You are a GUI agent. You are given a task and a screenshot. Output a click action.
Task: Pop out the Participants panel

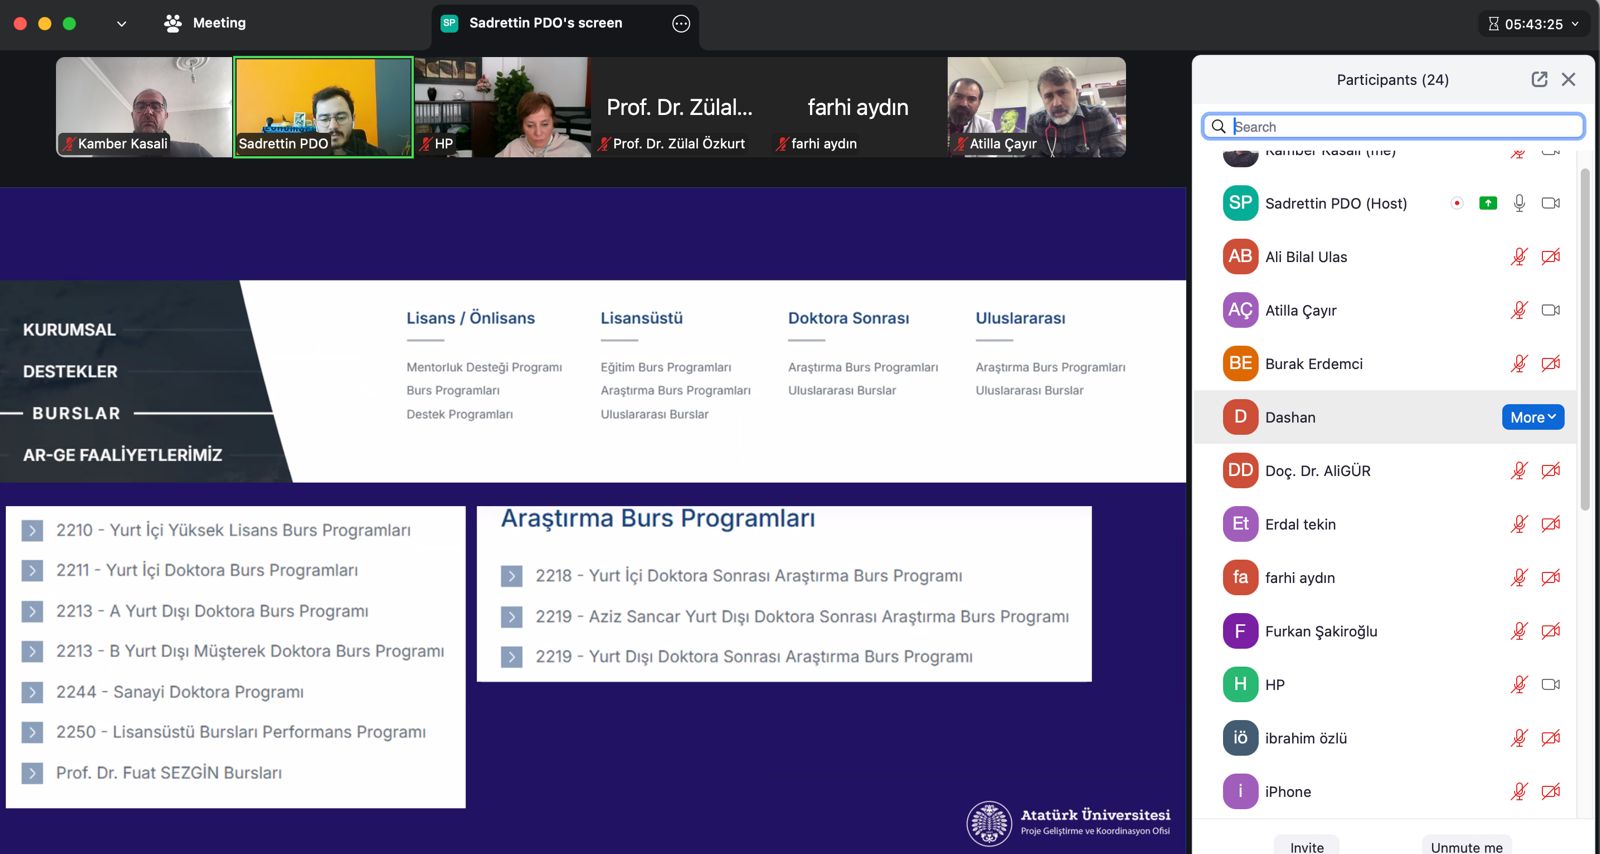pos(1539,79)
